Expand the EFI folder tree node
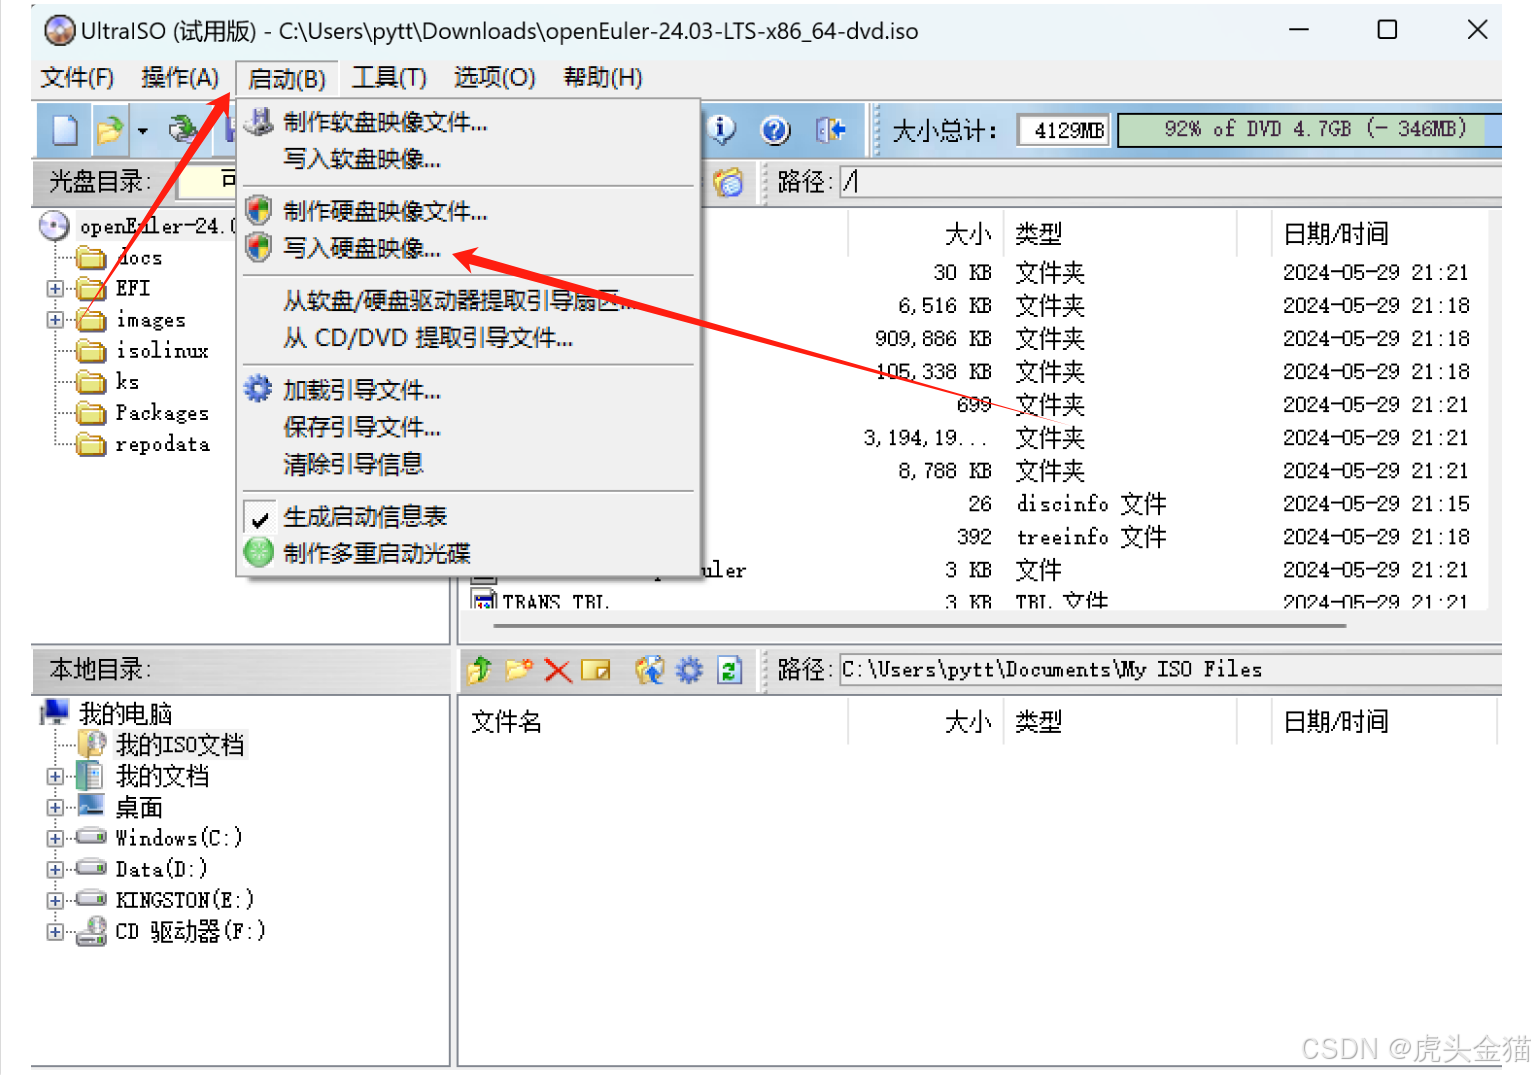 (55, 289)
